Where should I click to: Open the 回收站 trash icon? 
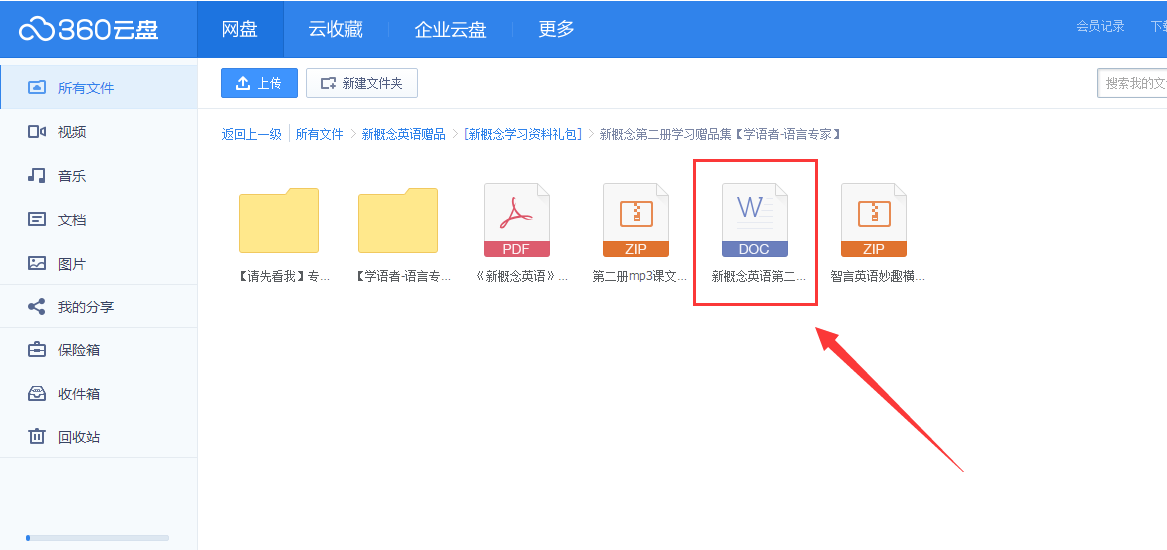pos(36,437)
